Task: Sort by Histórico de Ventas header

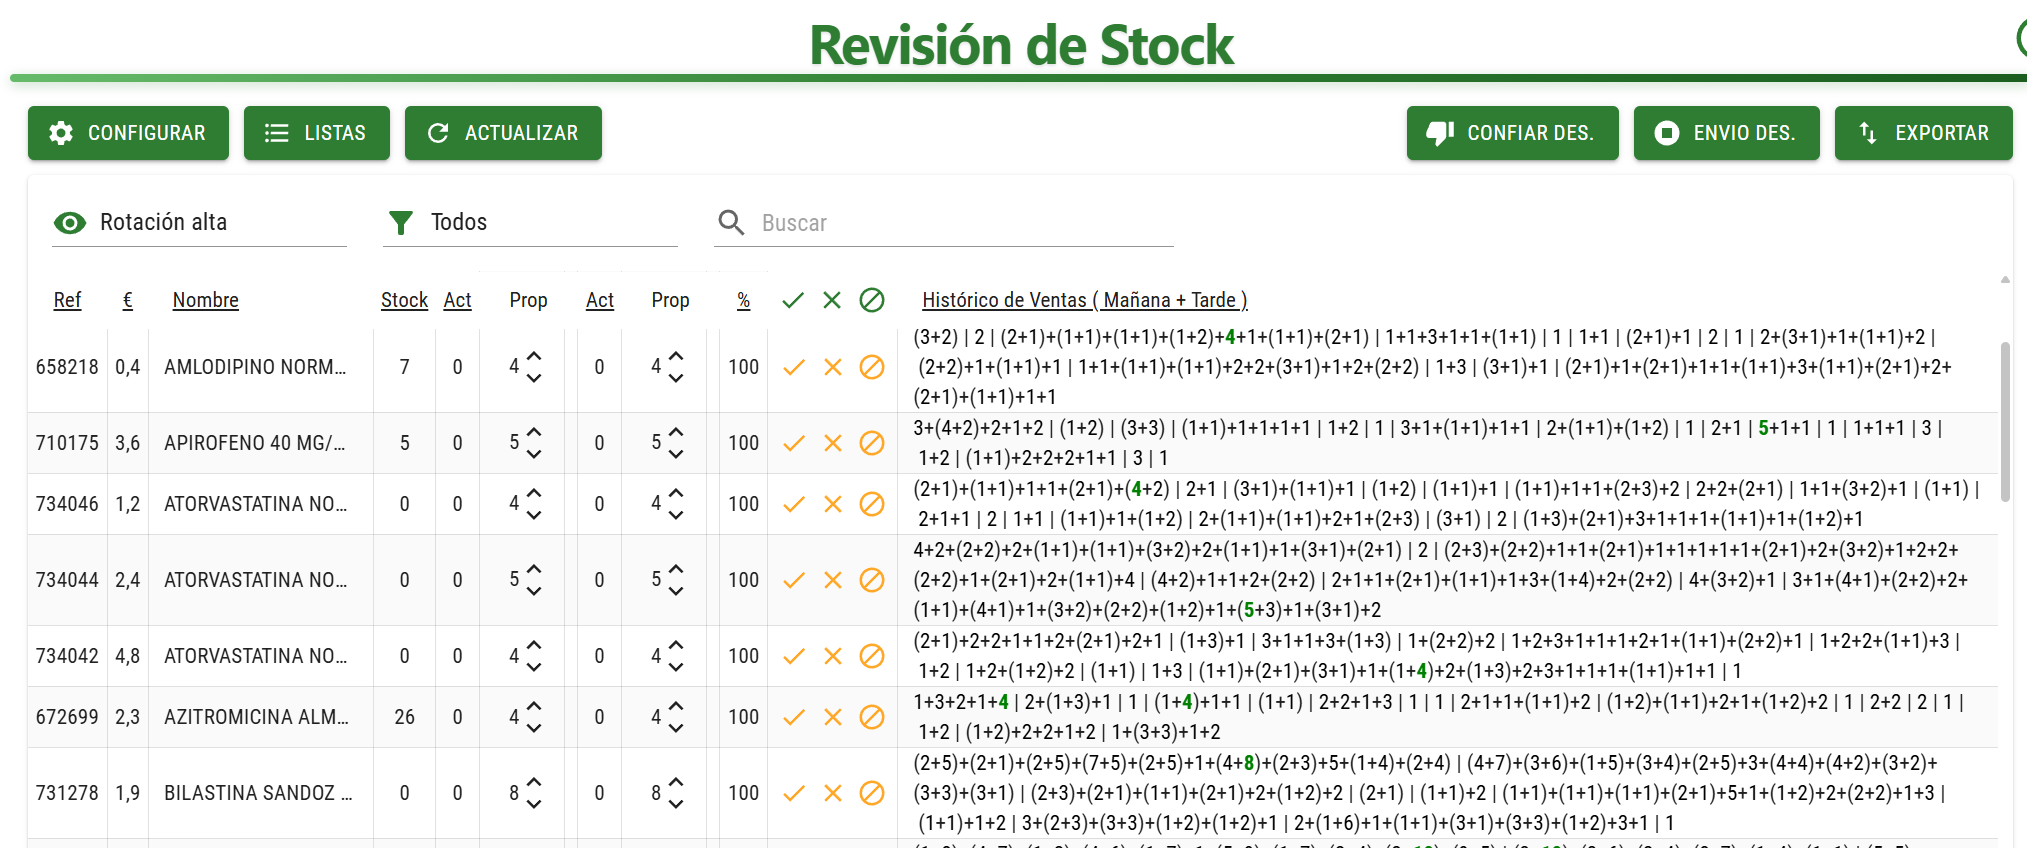Action: 1084,300
